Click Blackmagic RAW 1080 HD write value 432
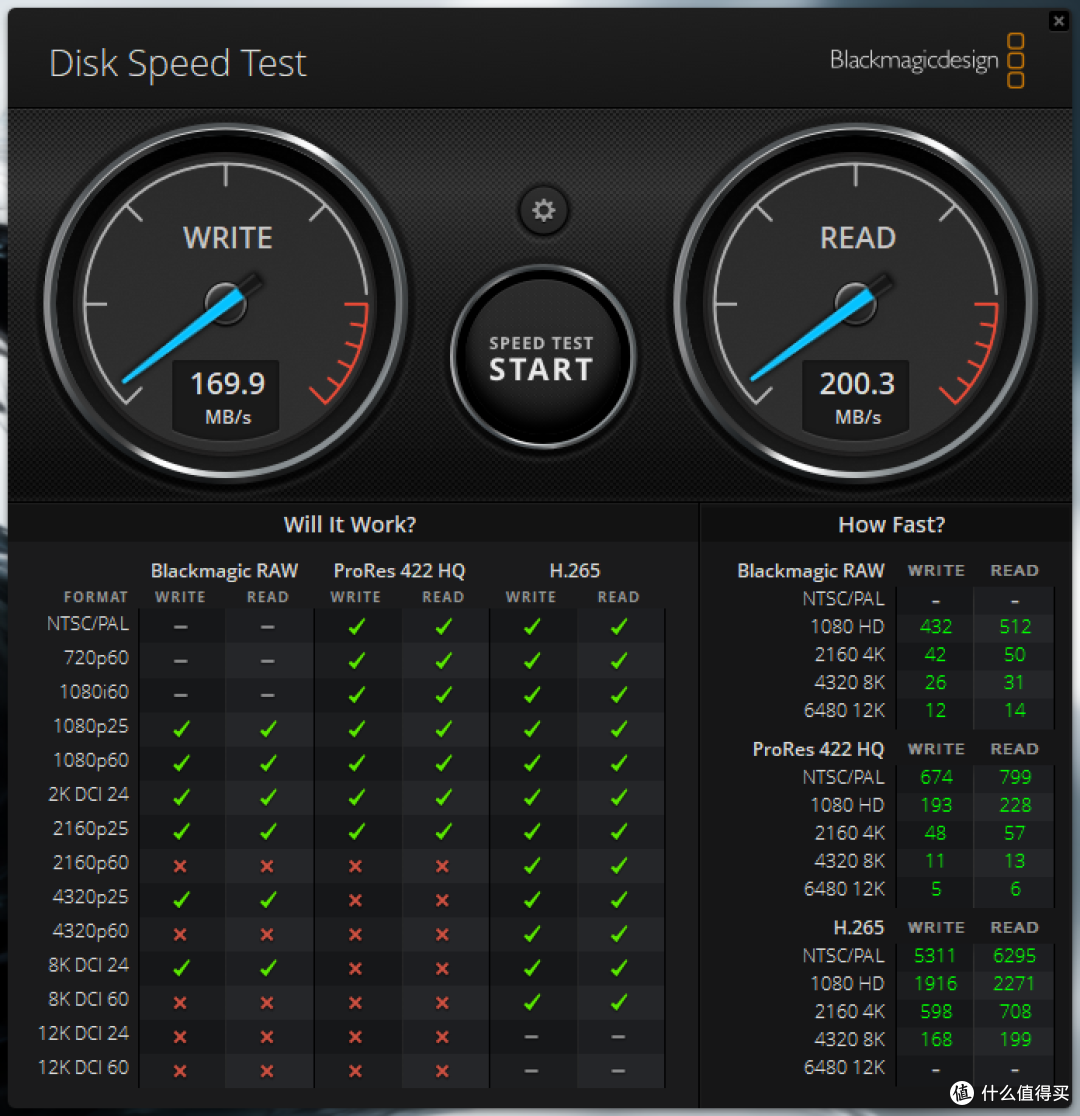Image resolution: width=1080 pixels, height=1116 pixels. [935, 626]
